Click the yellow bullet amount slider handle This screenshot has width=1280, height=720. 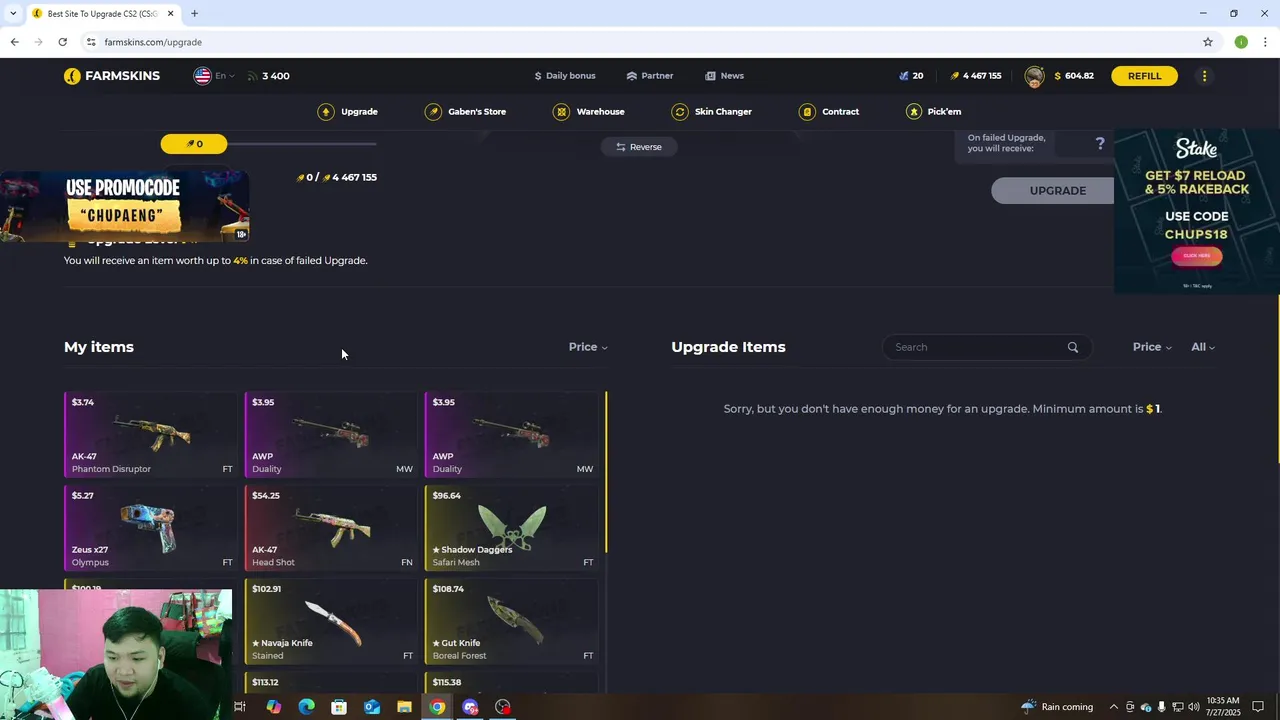(194, 144)
